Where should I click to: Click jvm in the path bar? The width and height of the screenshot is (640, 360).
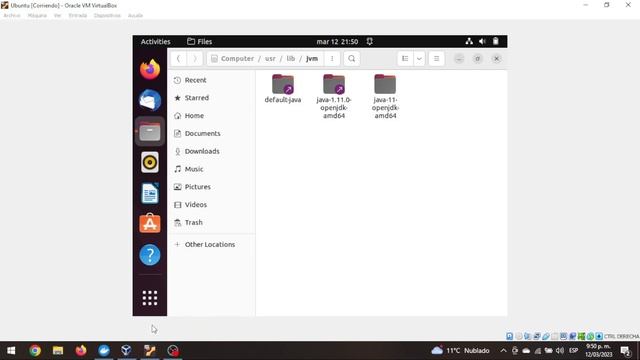click(312, 59)
